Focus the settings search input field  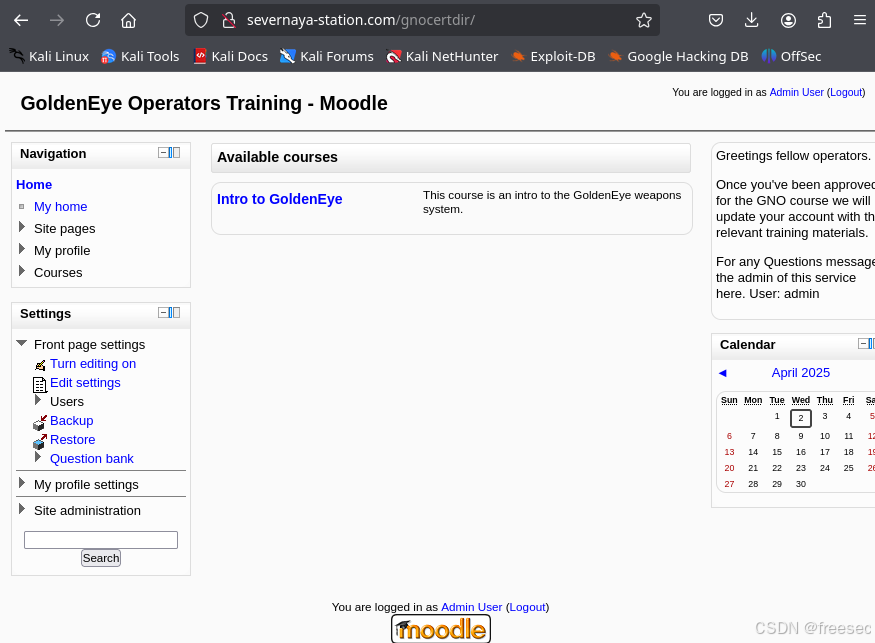101,540
